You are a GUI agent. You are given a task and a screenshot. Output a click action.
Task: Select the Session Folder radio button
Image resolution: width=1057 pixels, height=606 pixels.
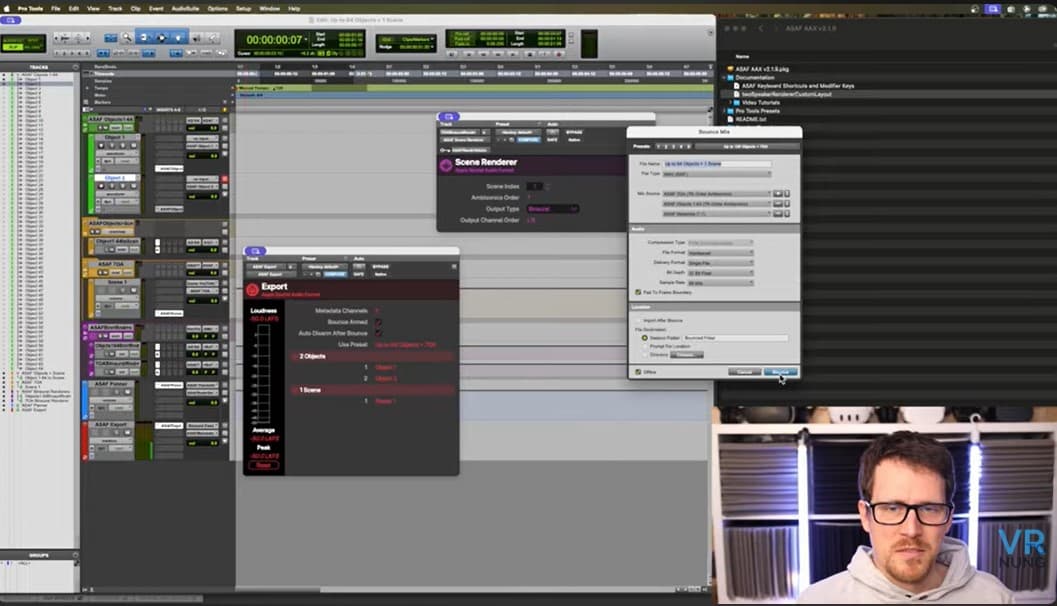[644, 338]
